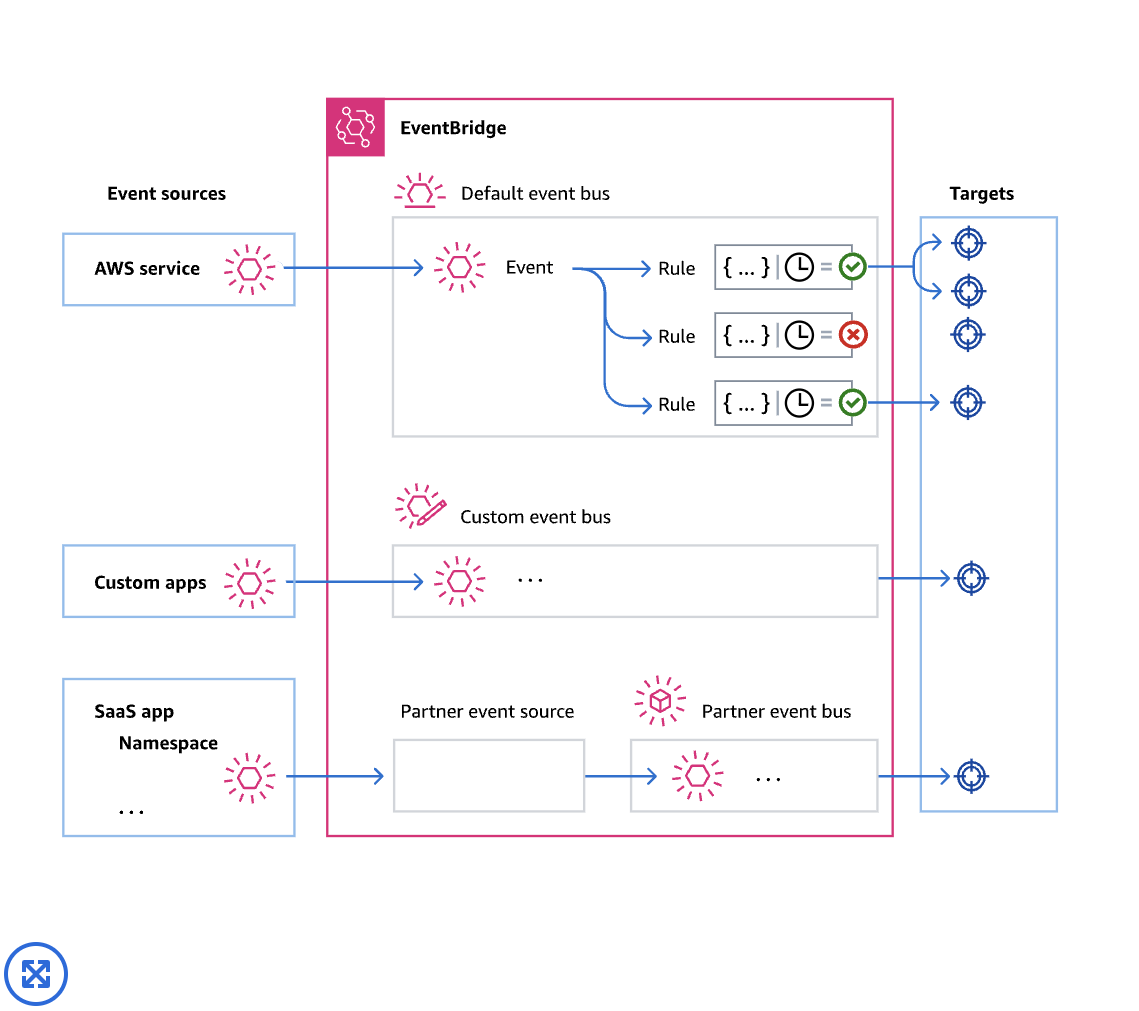Click the '{ ... }' pattern in third rule

[x=746, y=402]
